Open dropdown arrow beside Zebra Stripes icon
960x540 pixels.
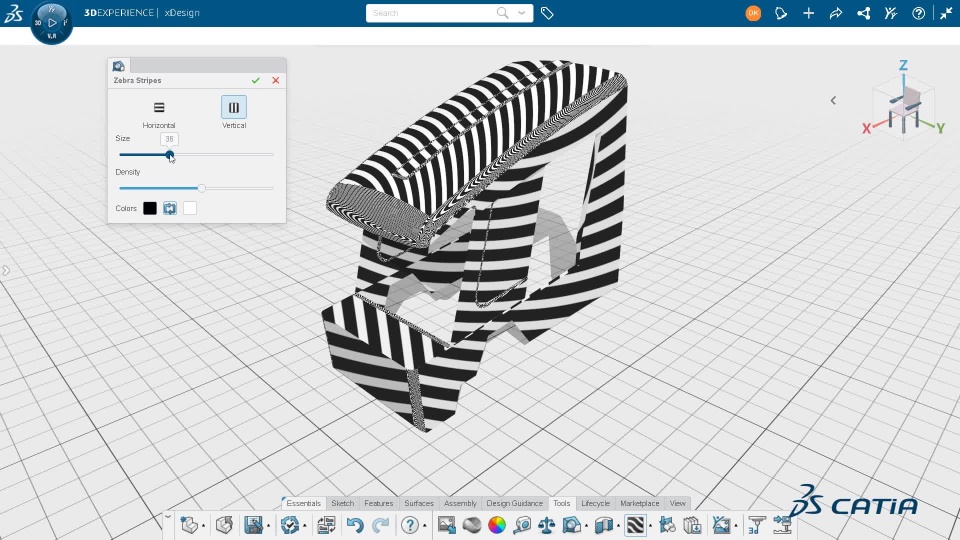pyautogui.click(x=650, y=526)
